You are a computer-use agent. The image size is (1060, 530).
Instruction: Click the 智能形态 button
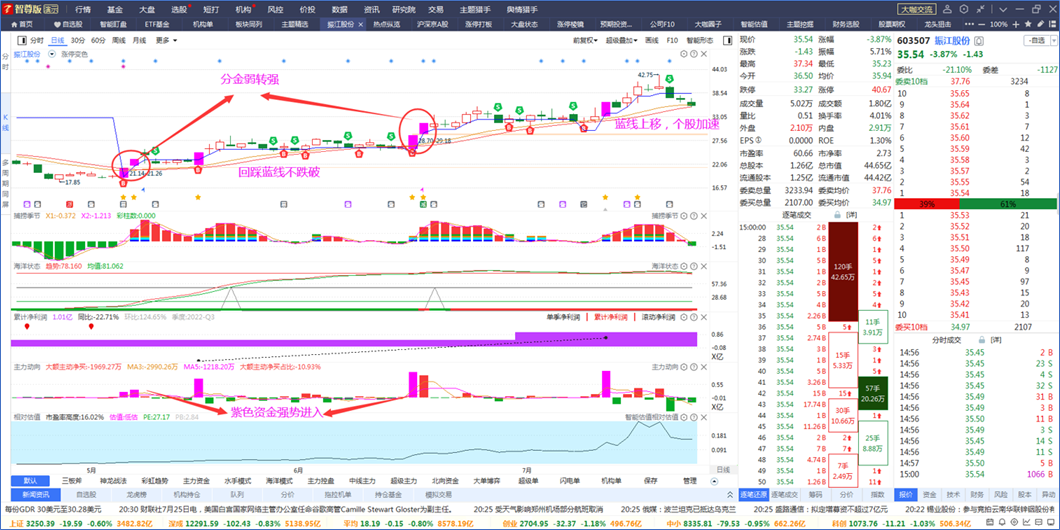(700, 41)
